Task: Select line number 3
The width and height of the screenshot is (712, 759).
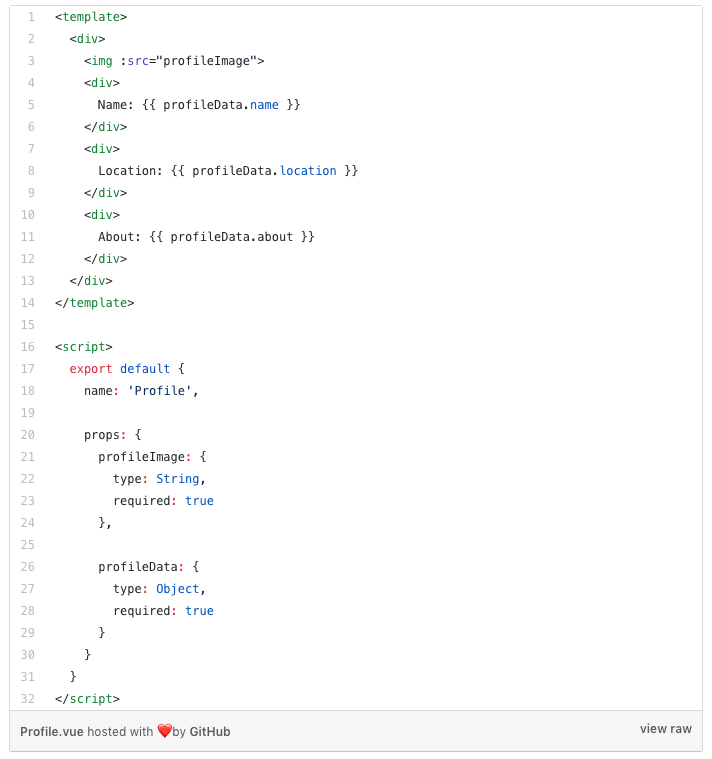Action: 31,61
